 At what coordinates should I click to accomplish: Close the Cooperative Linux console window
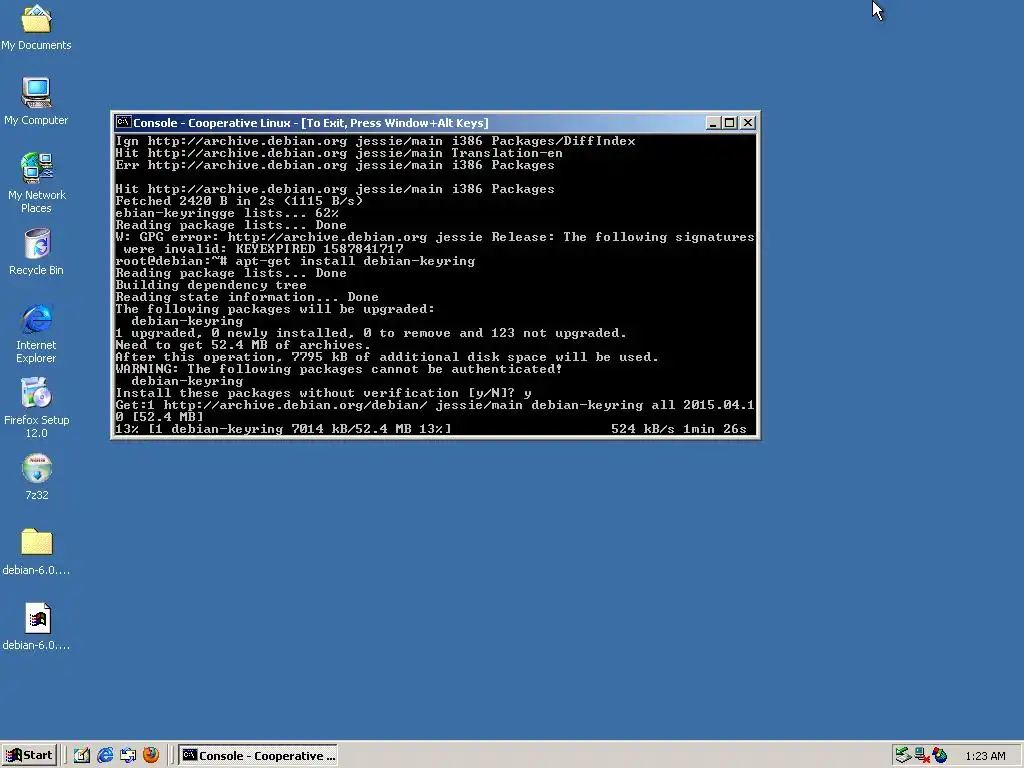tap(748, 123)
